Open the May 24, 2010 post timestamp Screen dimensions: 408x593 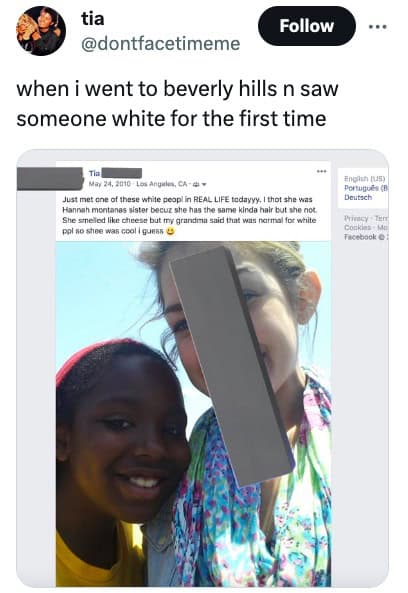(x=110, y=184)
